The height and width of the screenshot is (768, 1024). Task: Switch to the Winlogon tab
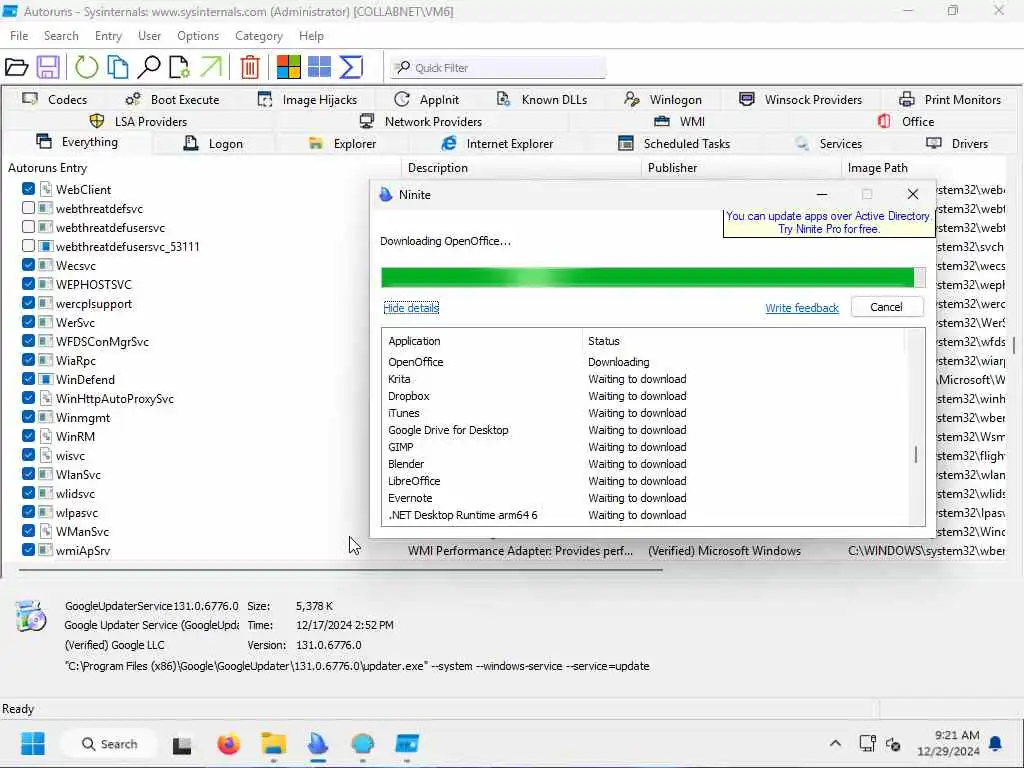click(662, 100)
